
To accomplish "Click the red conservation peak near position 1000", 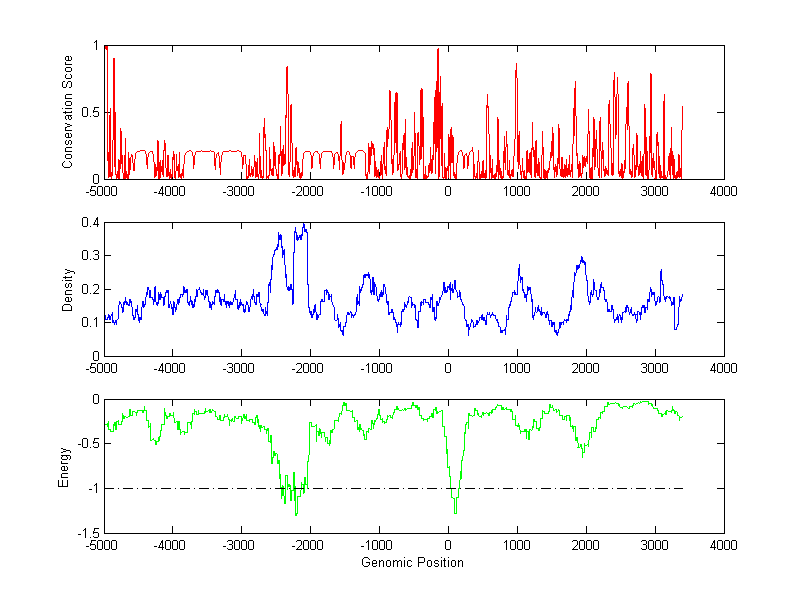I will coord(516,66).
